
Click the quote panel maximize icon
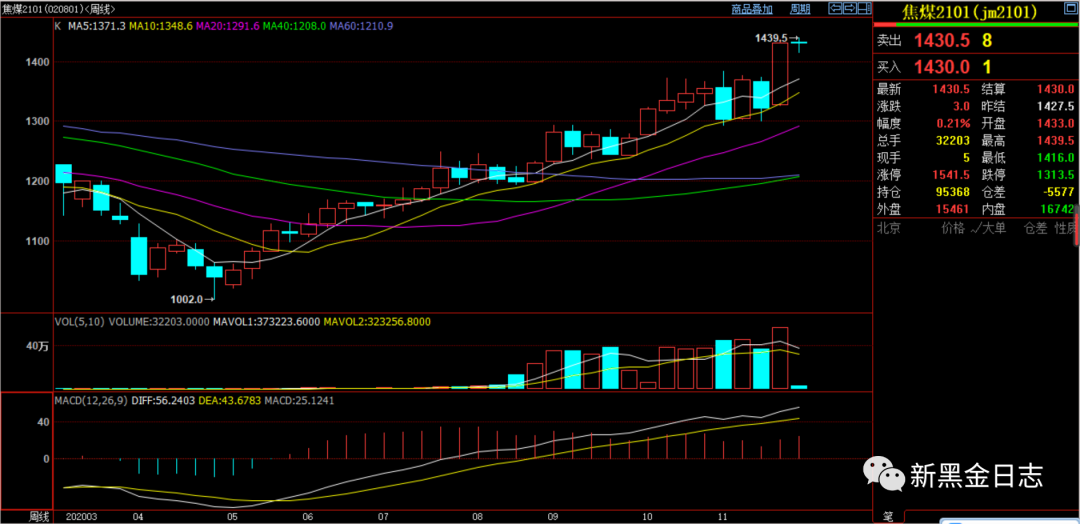[x=1071, y=8]
